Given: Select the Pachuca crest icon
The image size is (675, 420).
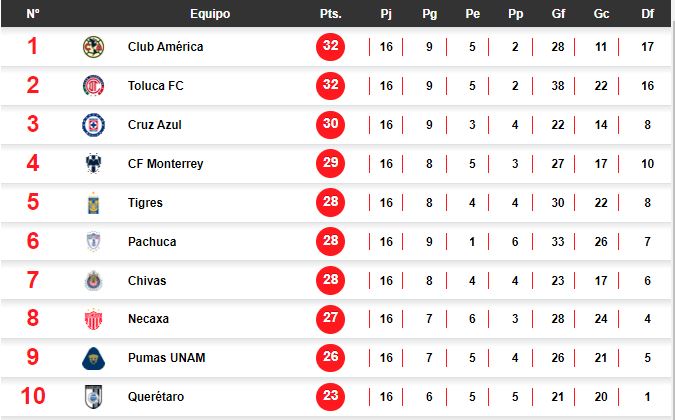Looking at the screenshot, I should pyautogui.click(x=93, y=242).
